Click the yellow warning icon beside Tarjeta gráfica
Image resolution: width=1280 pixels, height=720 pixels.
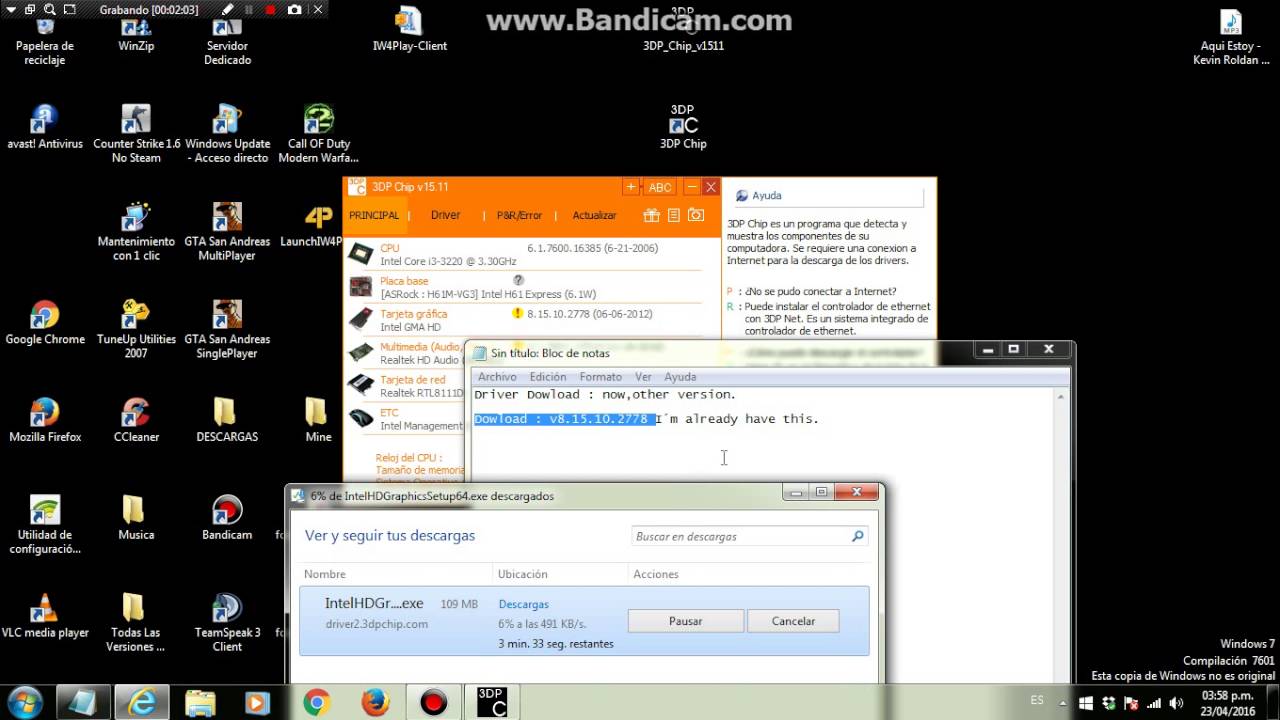pos(518,313)
